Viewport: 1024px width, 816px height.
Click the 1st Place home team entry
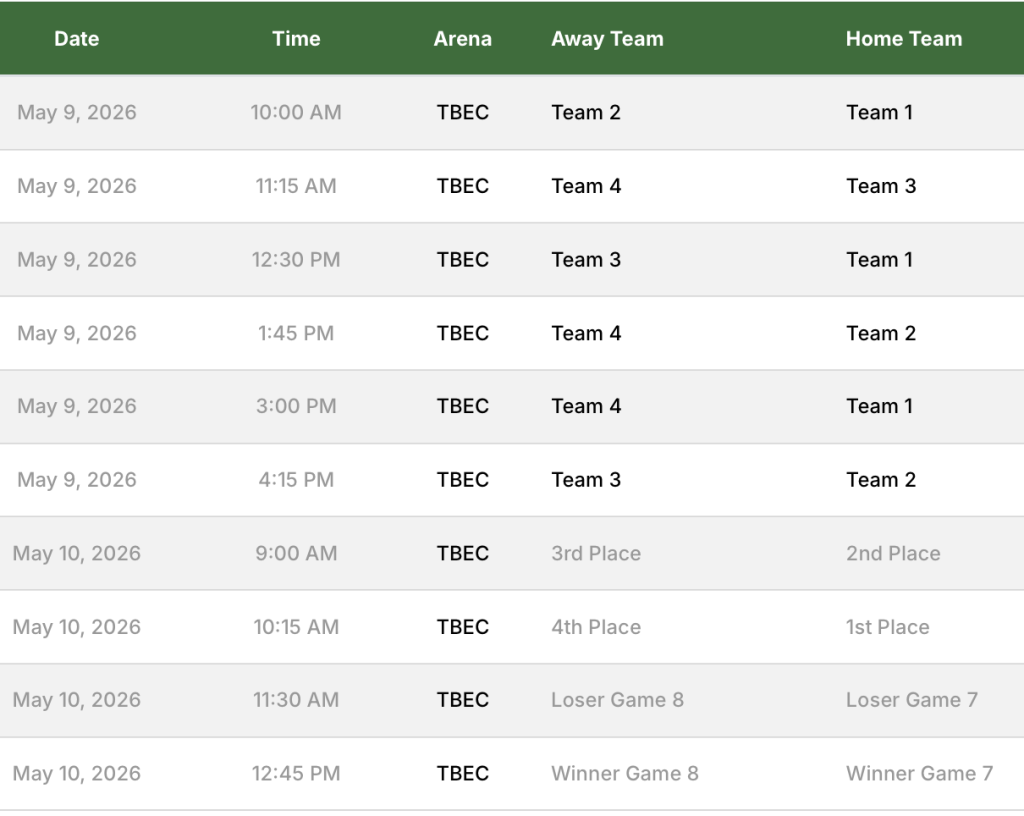click(888, 627)
